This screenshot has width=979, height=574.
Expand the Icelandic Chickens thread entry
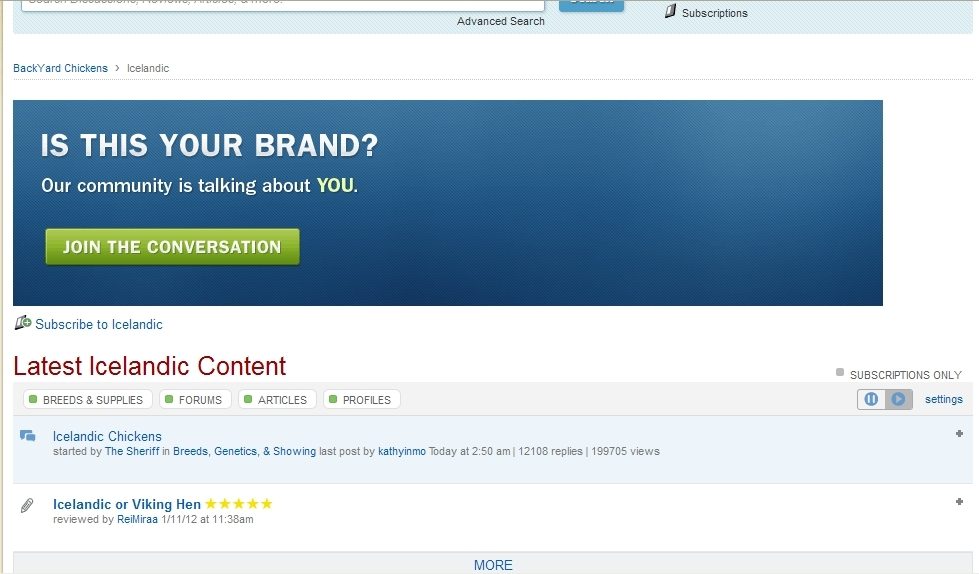pyautogui.click(x=959, y=434)
